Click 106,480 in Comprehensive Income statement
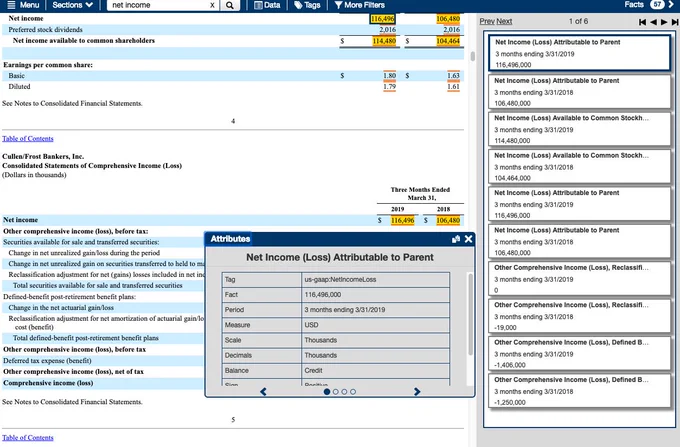This screenshot has width=680, height=447. (448, 220)
